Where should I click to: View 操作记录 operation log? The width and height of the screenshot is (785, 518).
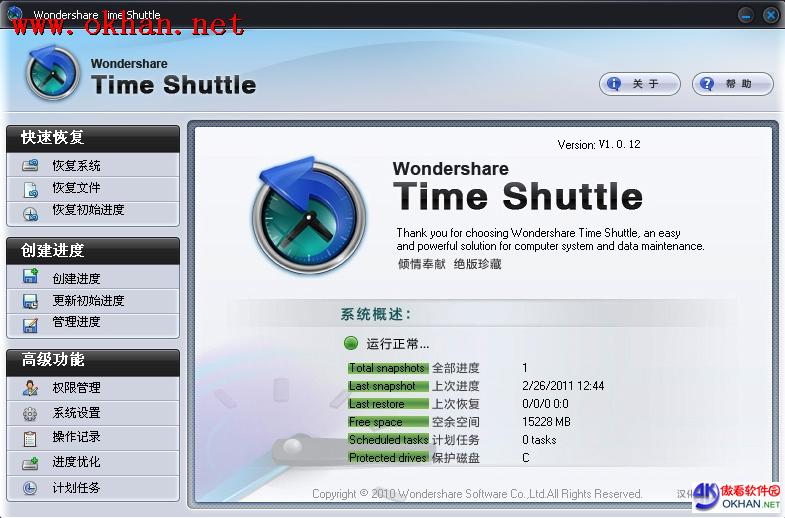coord(93,438)
